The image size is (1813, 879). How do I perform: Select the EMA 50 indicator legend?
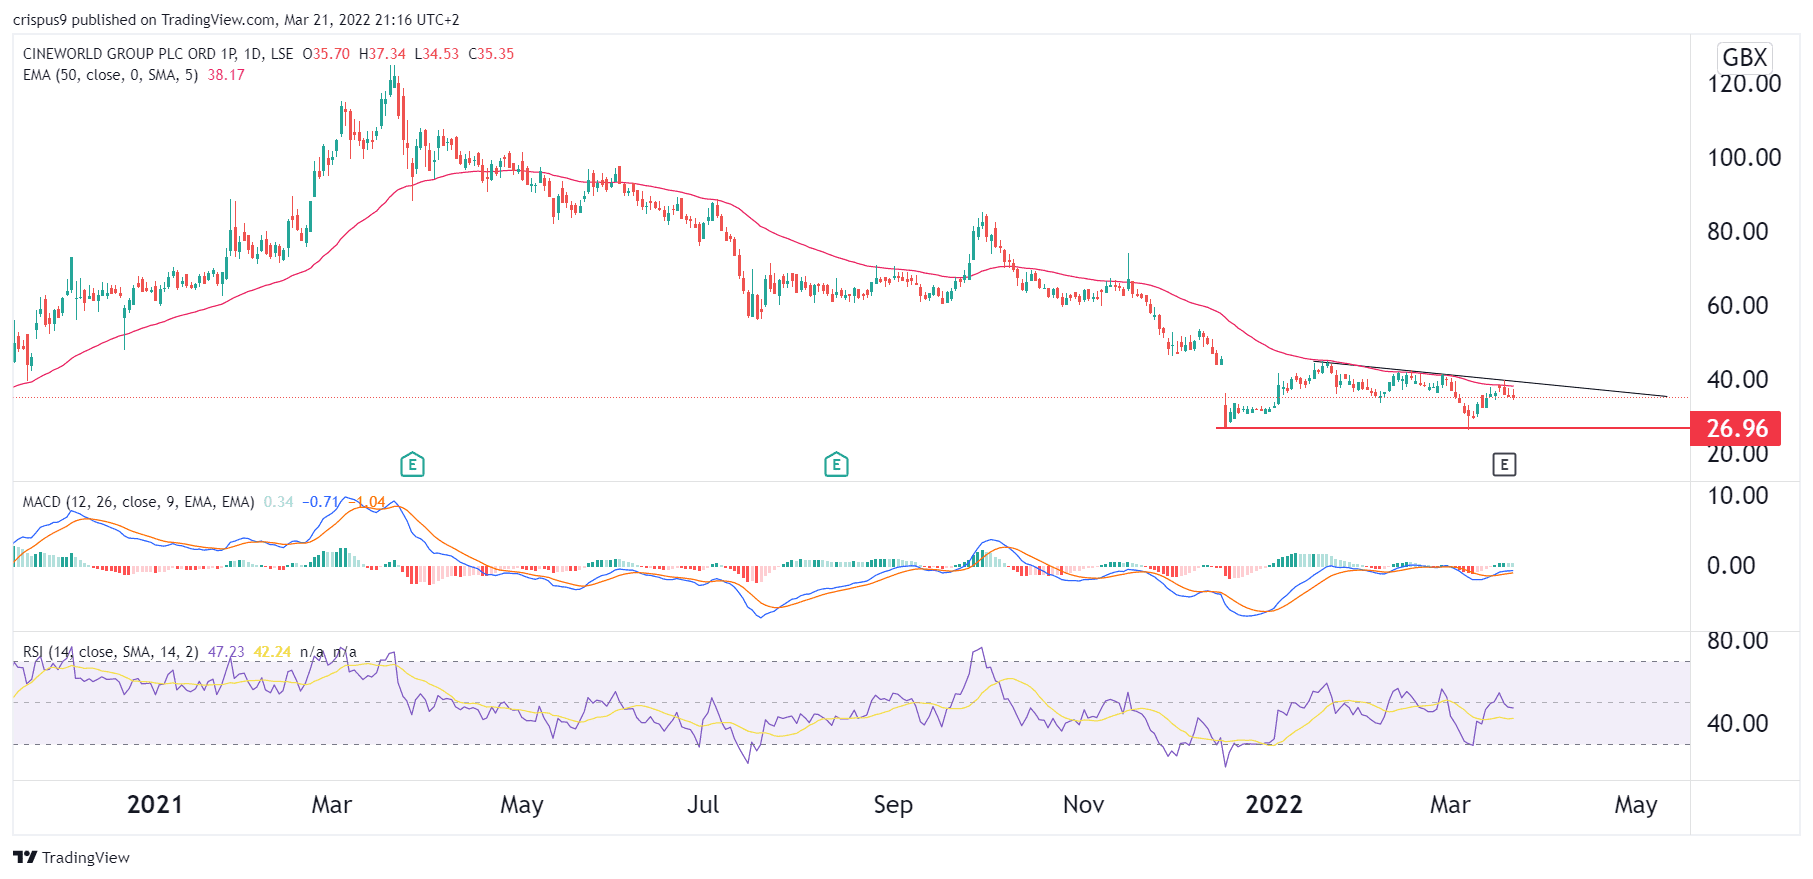[110, 75]
